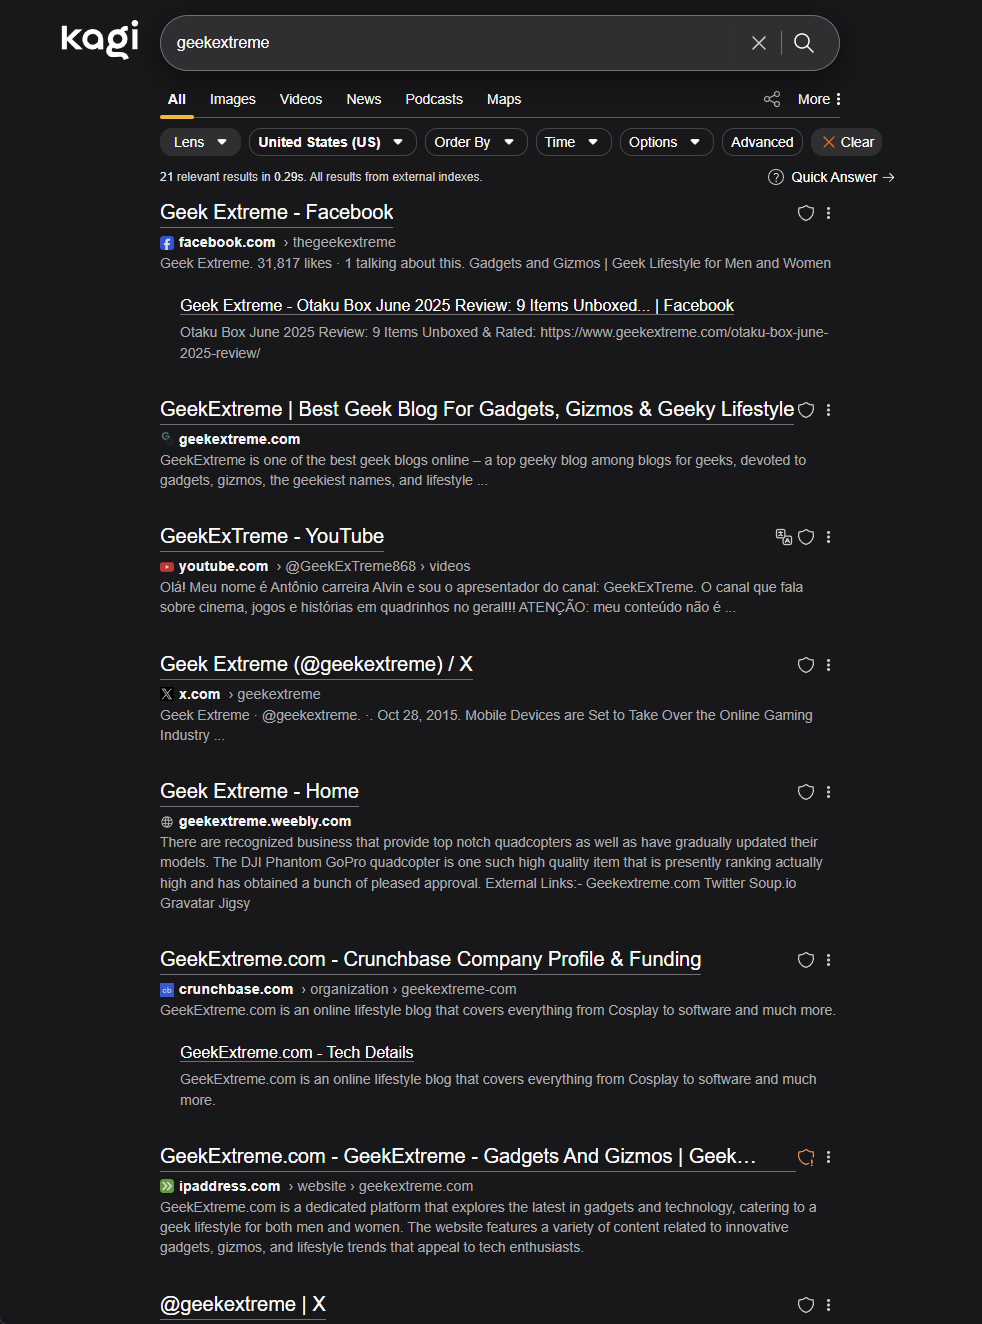982x1324 pixels.
Task: Click translate icon on GeekExTreme YouTube result
Action: coord(784,537)
